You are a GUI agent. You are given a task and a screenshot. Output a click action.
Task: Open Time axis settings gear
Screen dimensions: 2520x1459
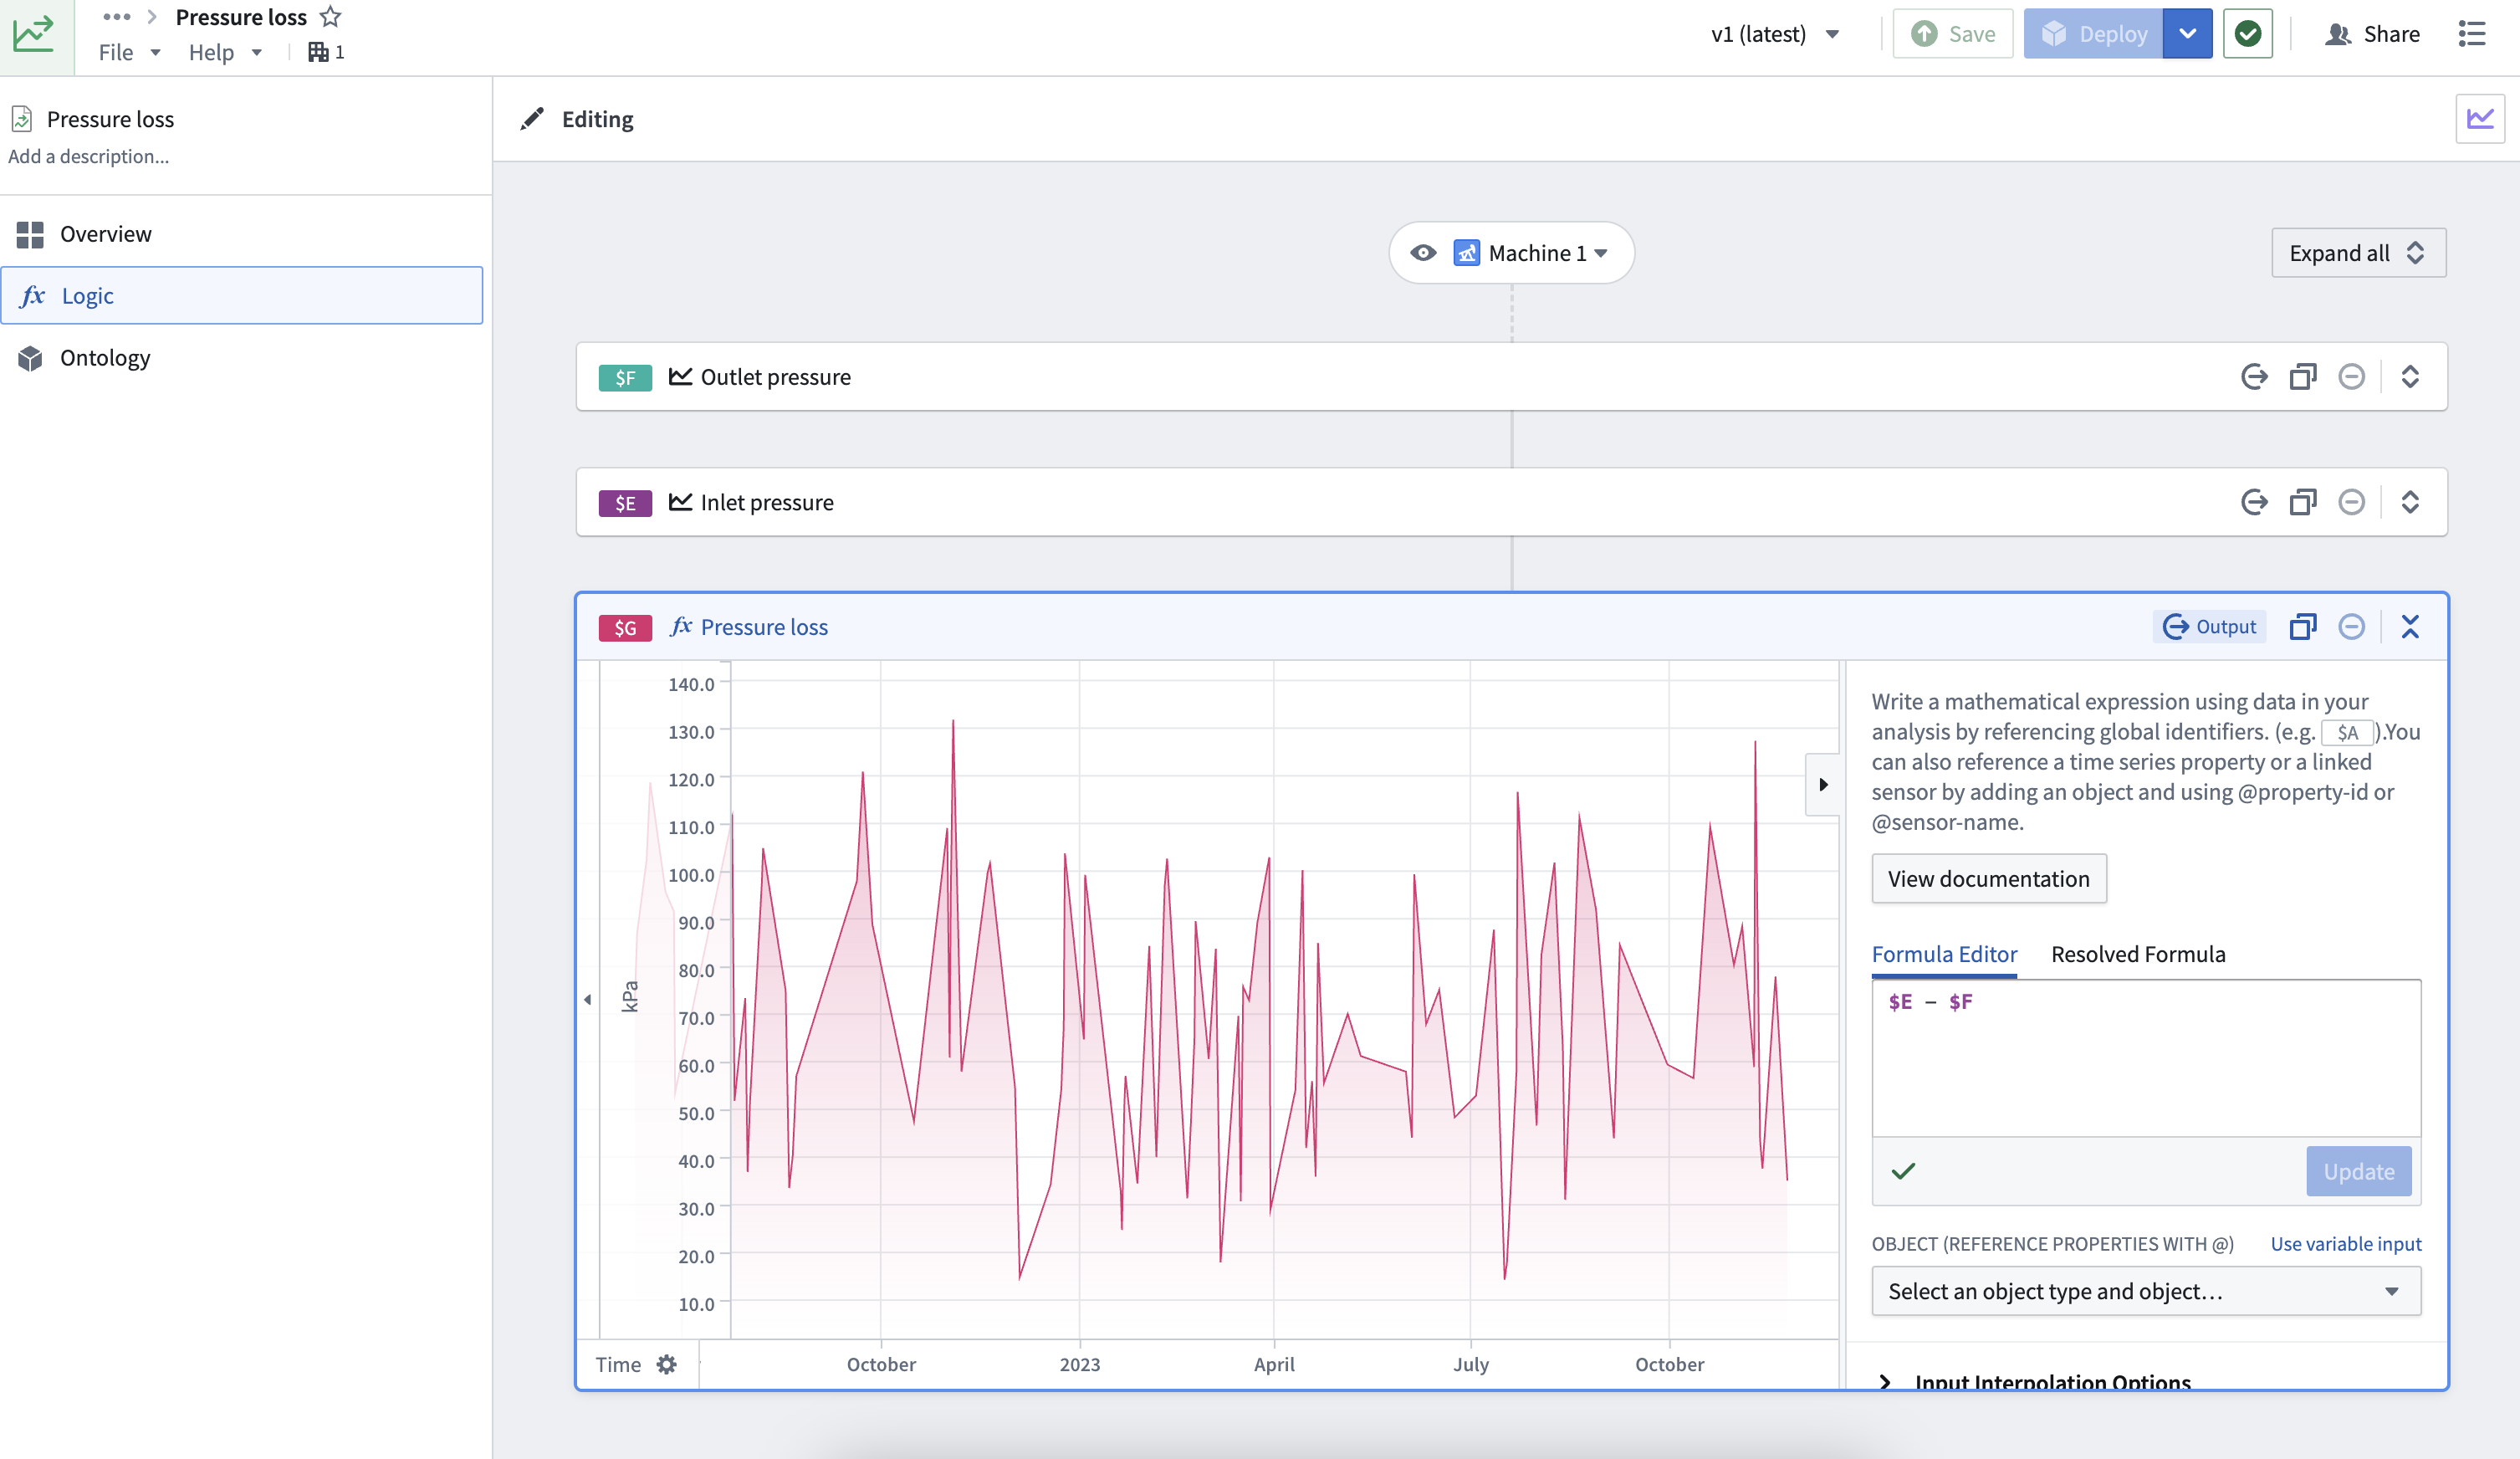coord(667,1364)
